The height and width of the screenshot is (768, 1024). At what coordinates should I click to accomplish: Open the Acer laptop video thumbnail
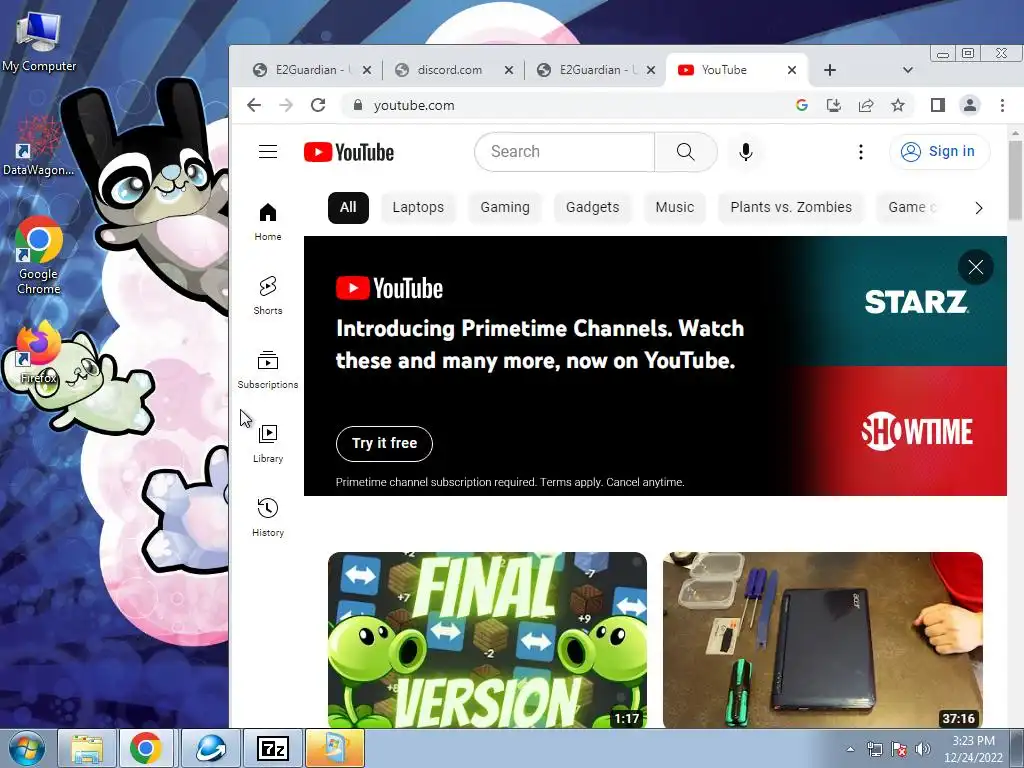click(823, 640)
